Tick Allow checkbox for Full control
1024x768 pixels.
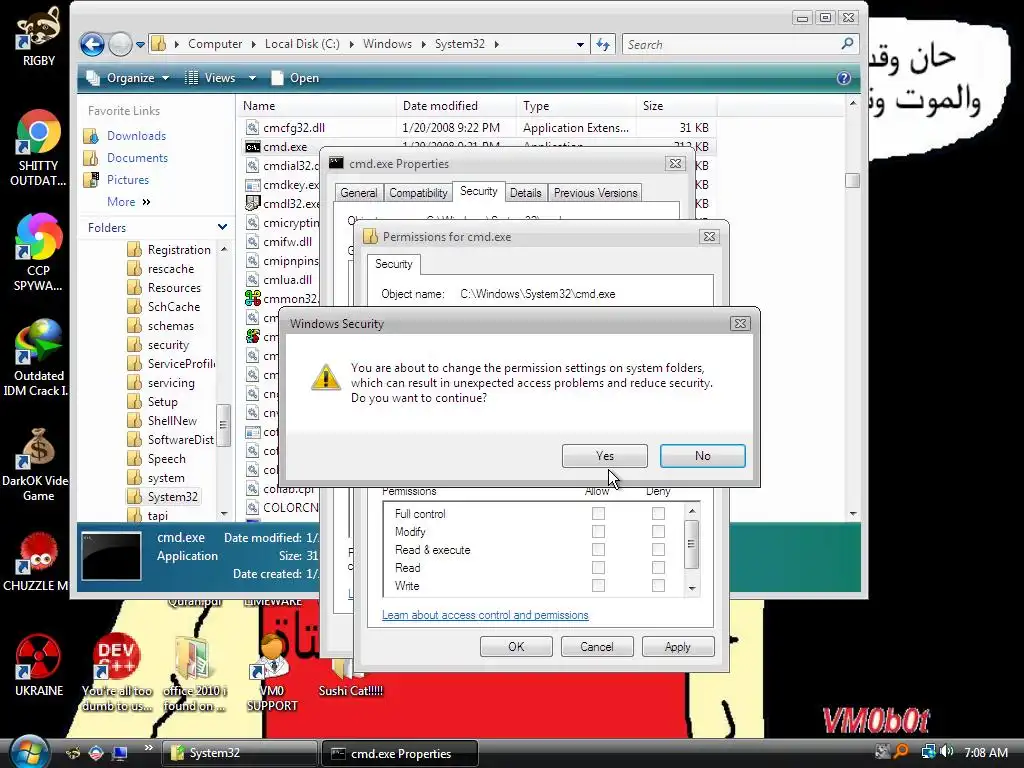598,514
